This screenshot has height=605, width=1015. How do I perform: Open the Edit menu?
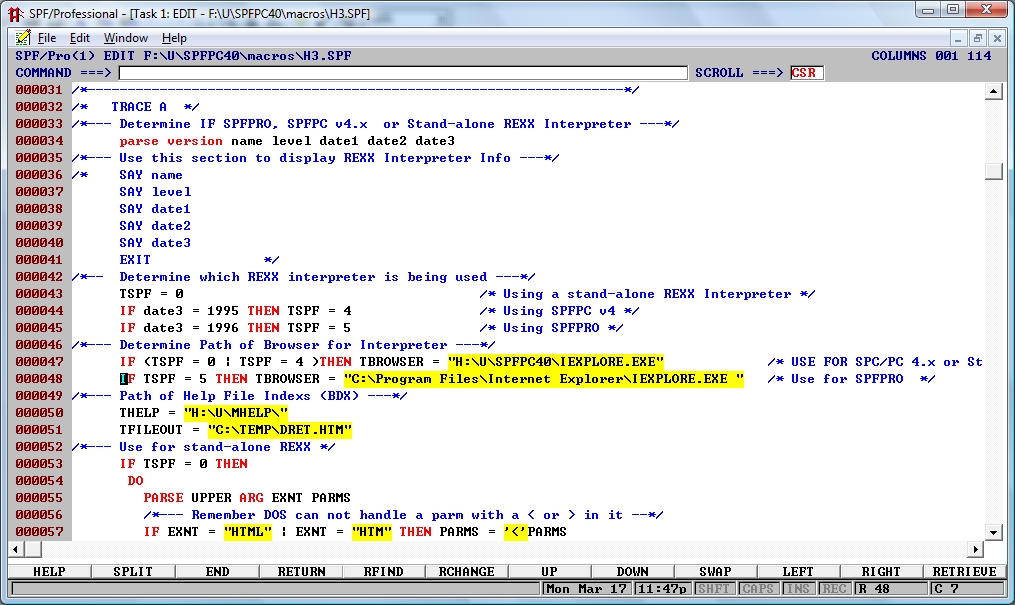click(x=80, y=38)
